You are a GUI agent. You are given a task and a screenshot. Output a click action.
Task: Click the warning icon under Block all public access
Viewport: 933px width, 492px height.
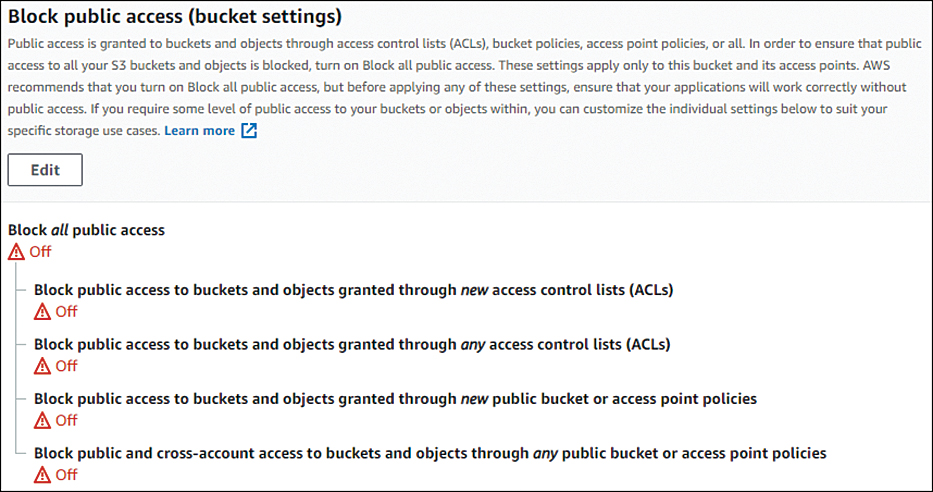click(x=17, y=252)
